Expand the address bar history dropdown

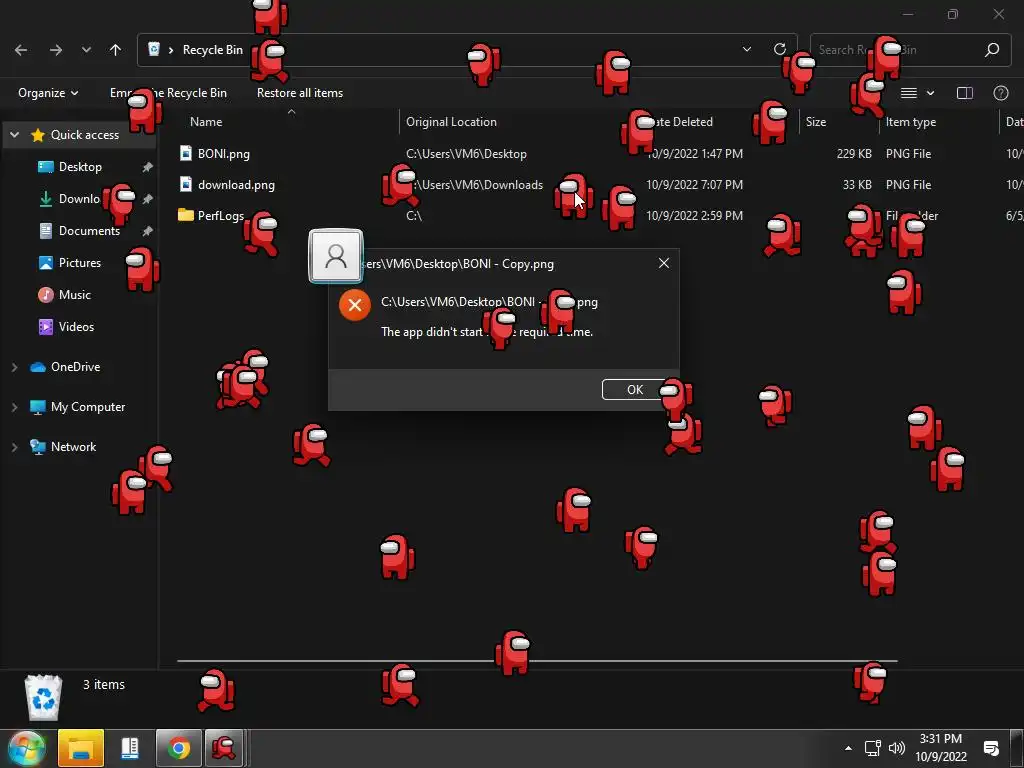(747, 50)
